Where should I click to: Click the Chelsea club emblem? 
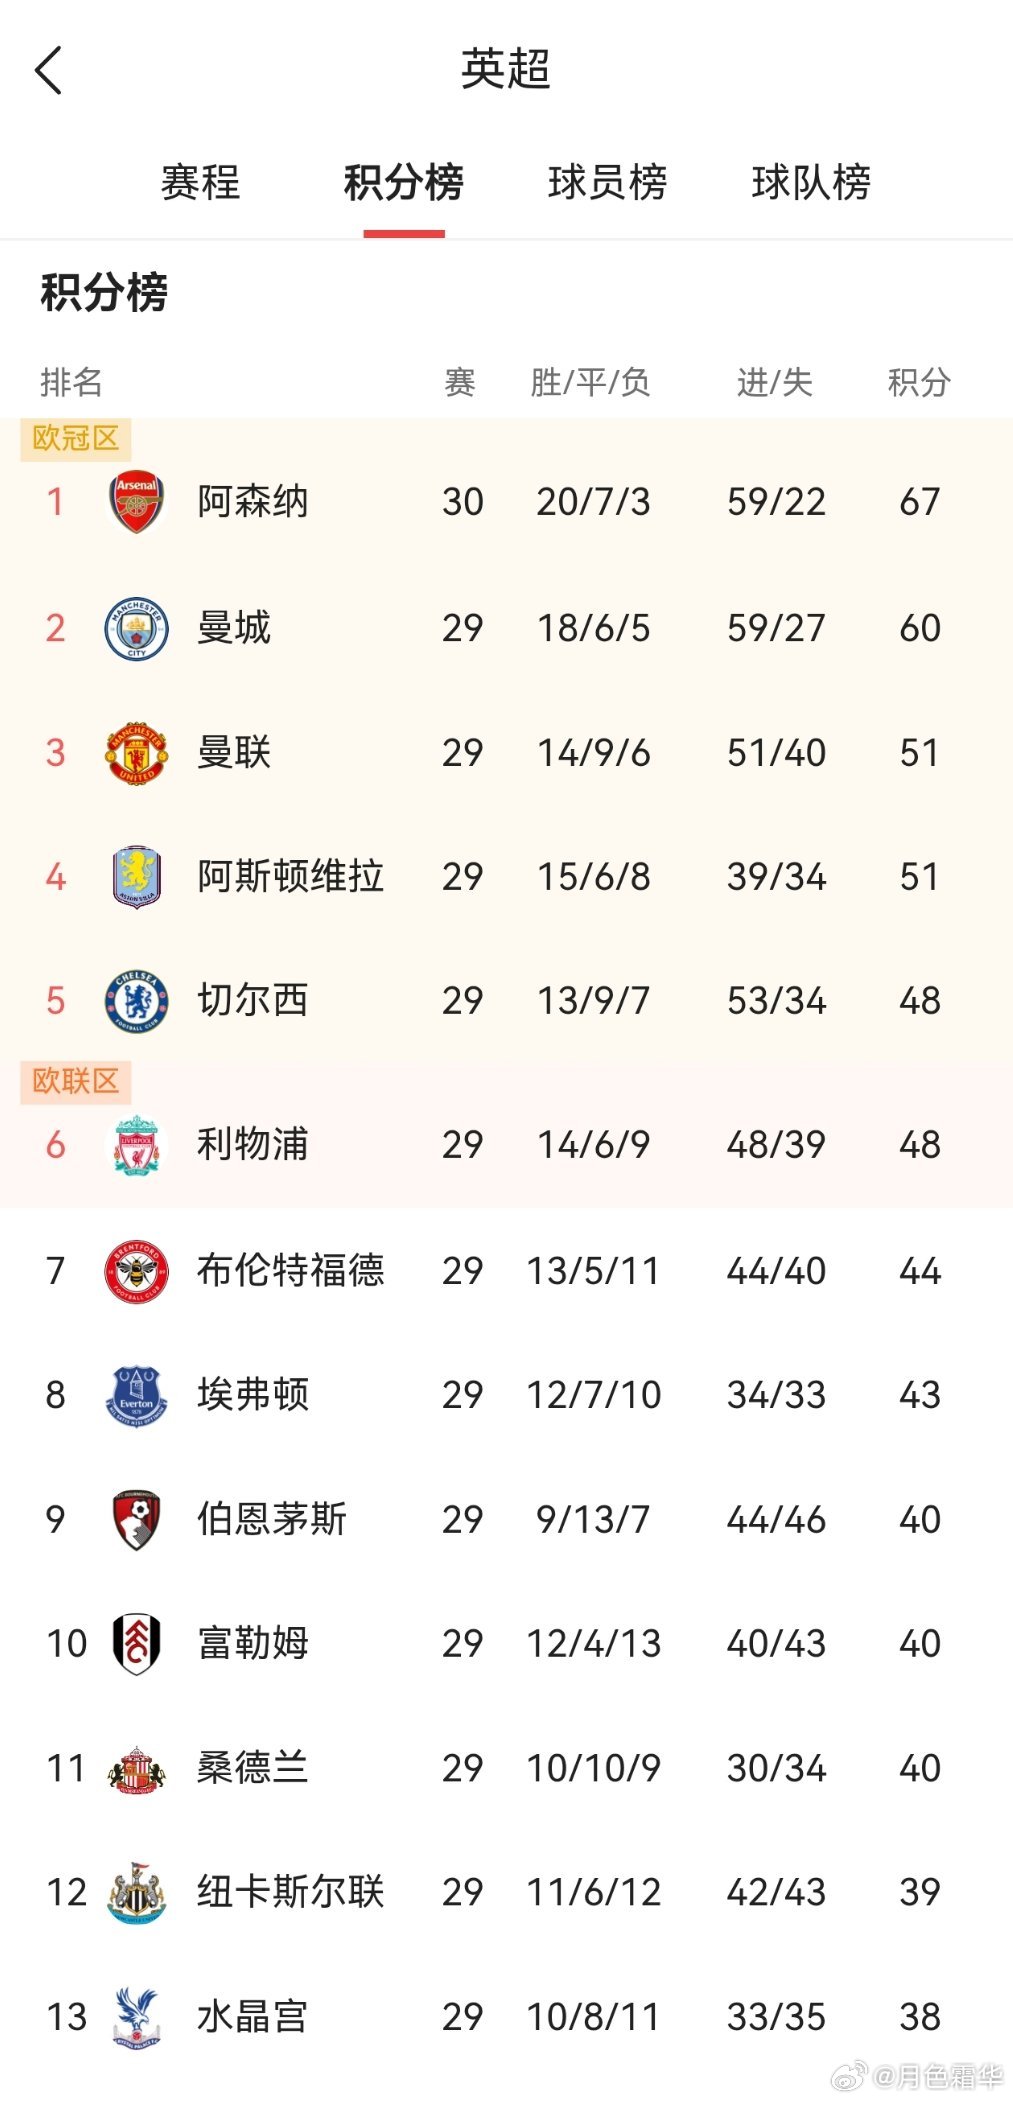pos(137,1000)
